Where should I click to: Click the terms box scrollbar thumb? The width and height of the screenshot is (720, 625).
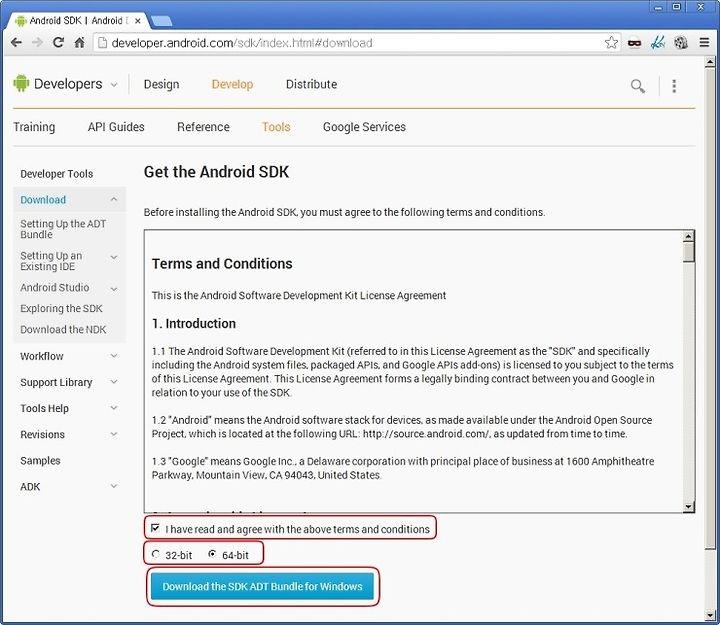pos(688,252)
